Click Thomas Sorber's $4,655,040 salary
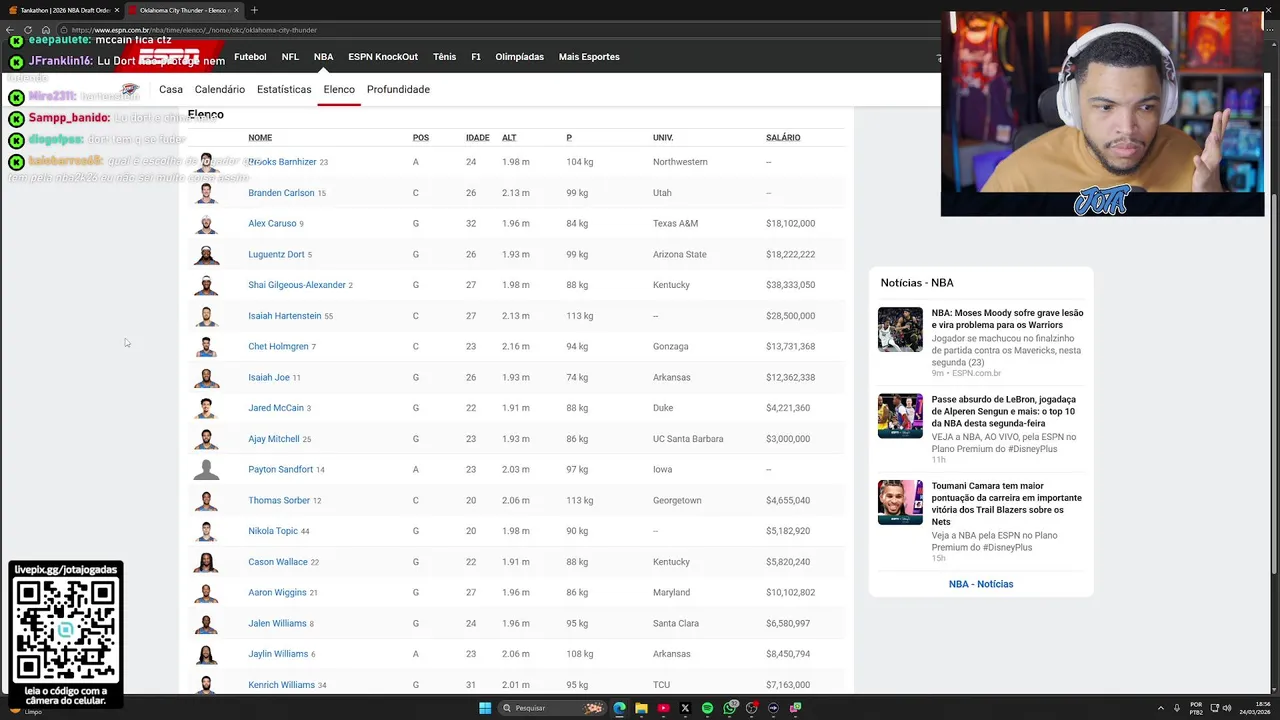 (x=788, y=500)
